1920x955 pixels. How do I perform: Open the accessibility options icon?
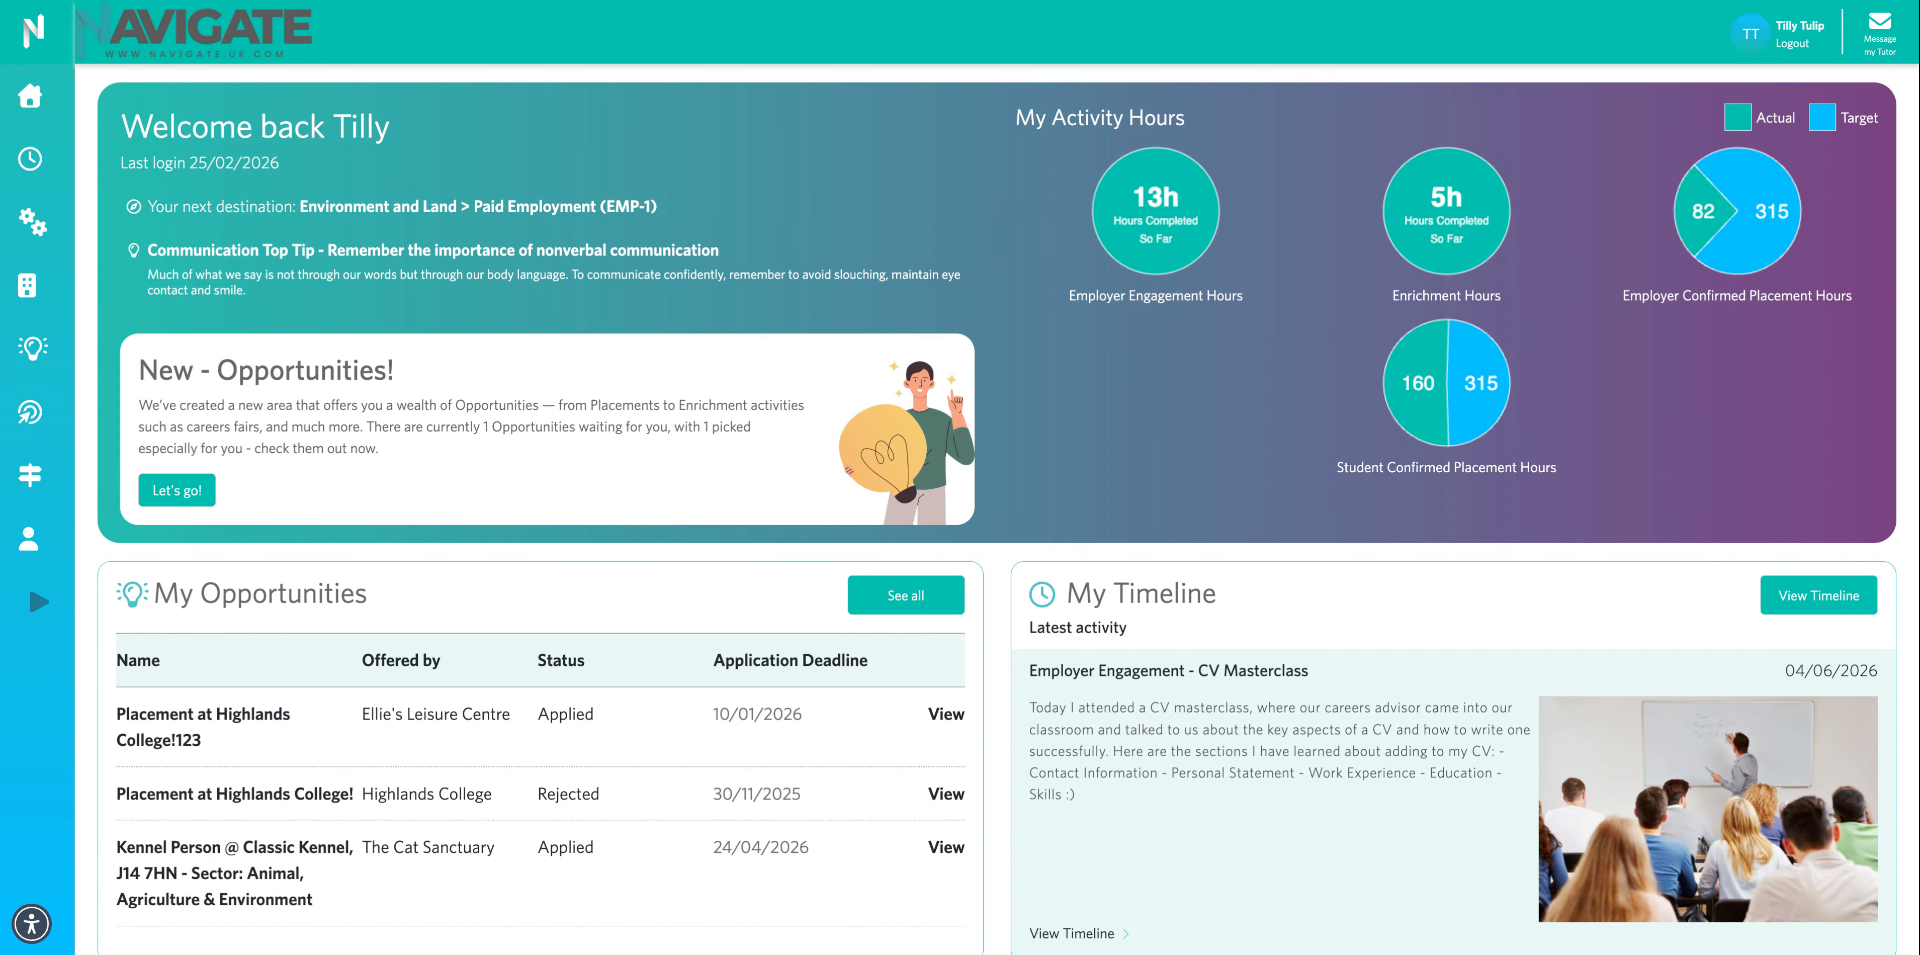tap(32, 923)
